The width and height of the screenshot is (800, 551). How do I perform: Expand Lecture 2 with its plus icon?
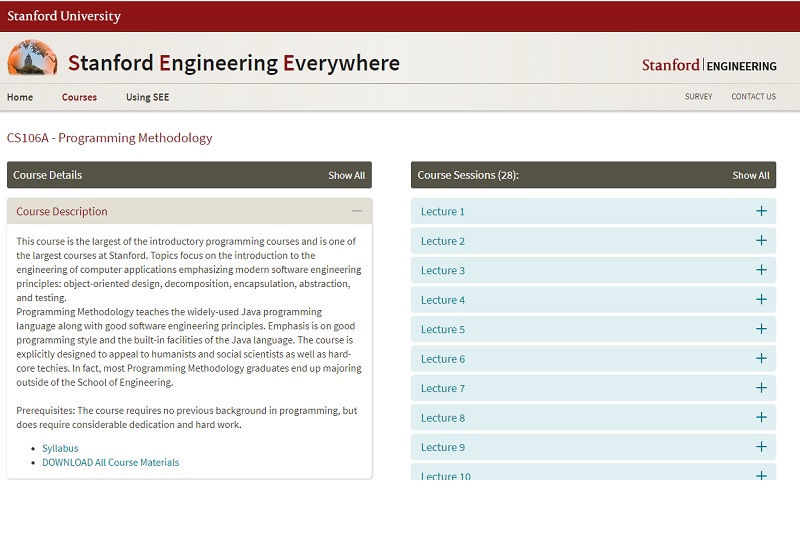(761, 241)
